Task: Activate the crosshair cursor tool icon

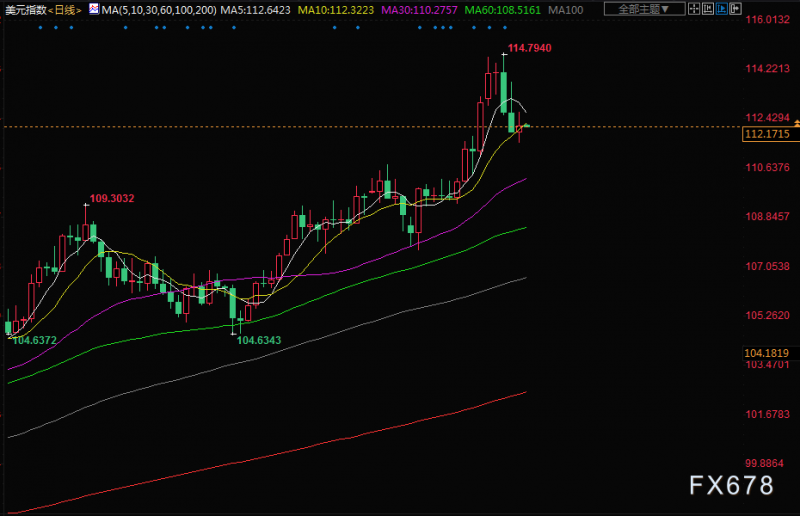Action: 694,9
